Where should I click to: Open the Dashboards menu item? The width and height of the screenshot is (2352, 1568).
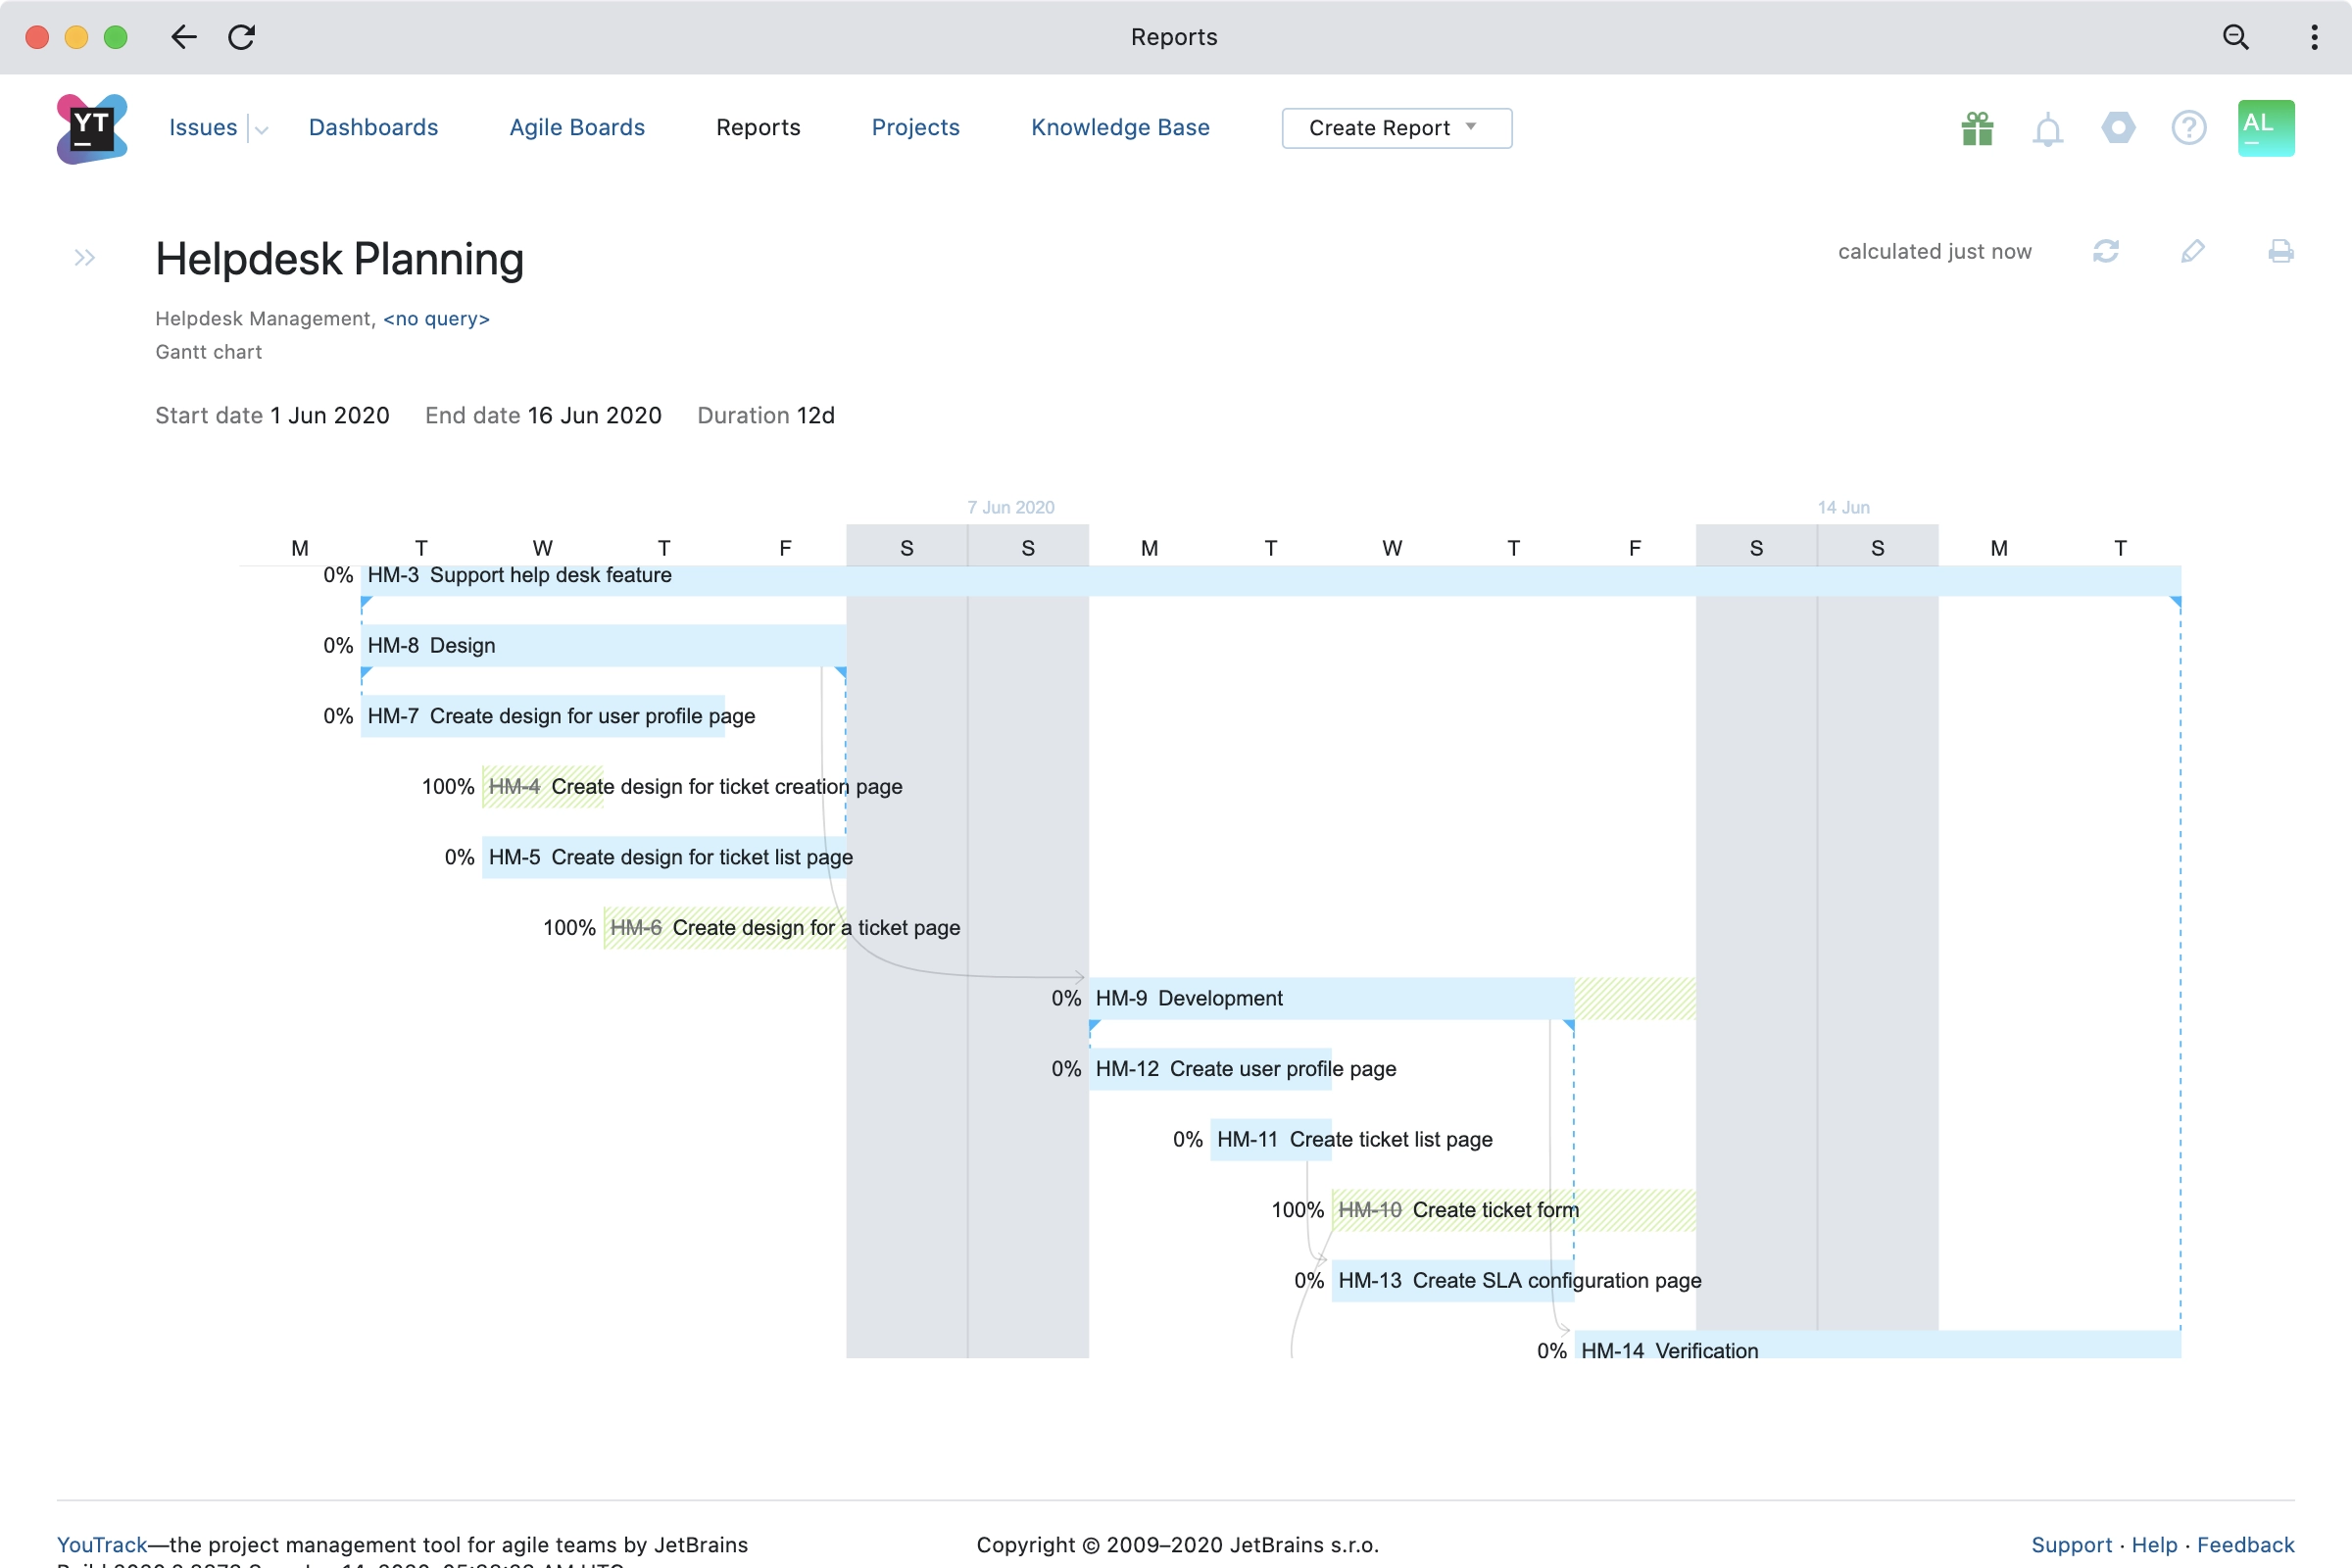click(373, 128)
